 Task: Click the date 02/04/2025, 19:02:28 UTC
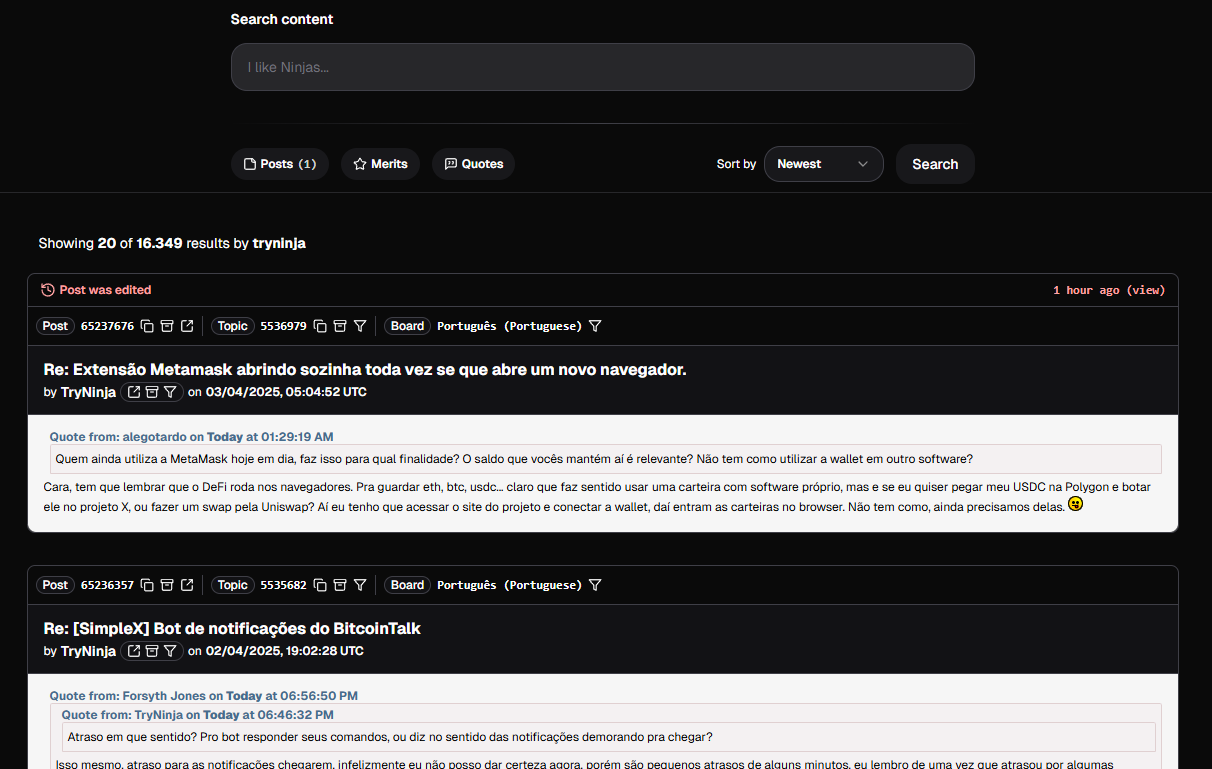(x=284, y=651)
